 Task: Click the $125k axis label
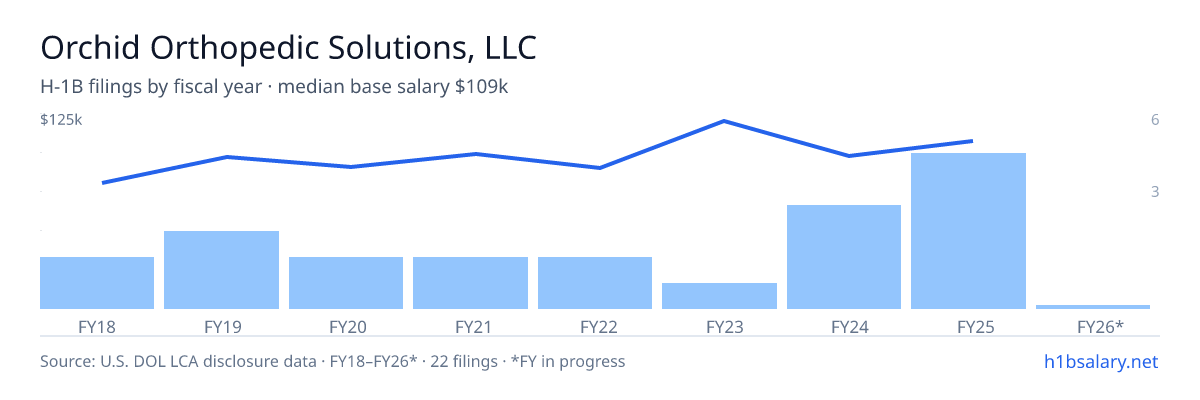61,121
